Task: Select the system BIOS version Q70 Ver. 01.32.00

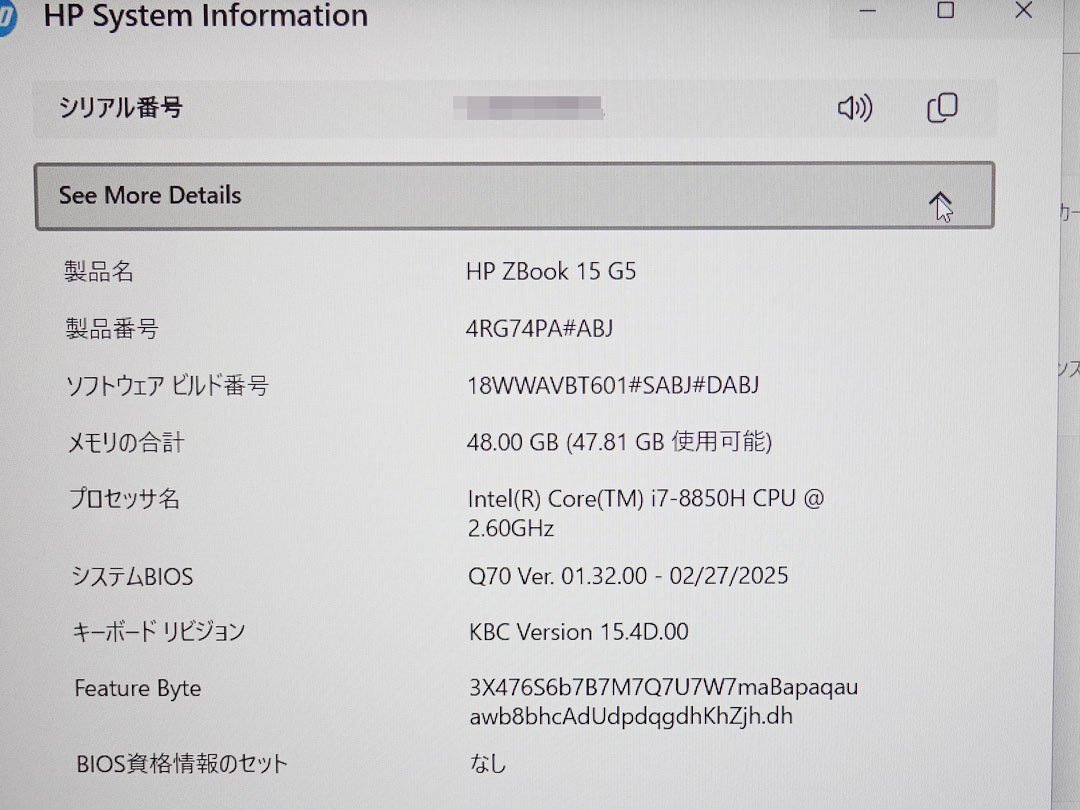Action: pos(627,576)
